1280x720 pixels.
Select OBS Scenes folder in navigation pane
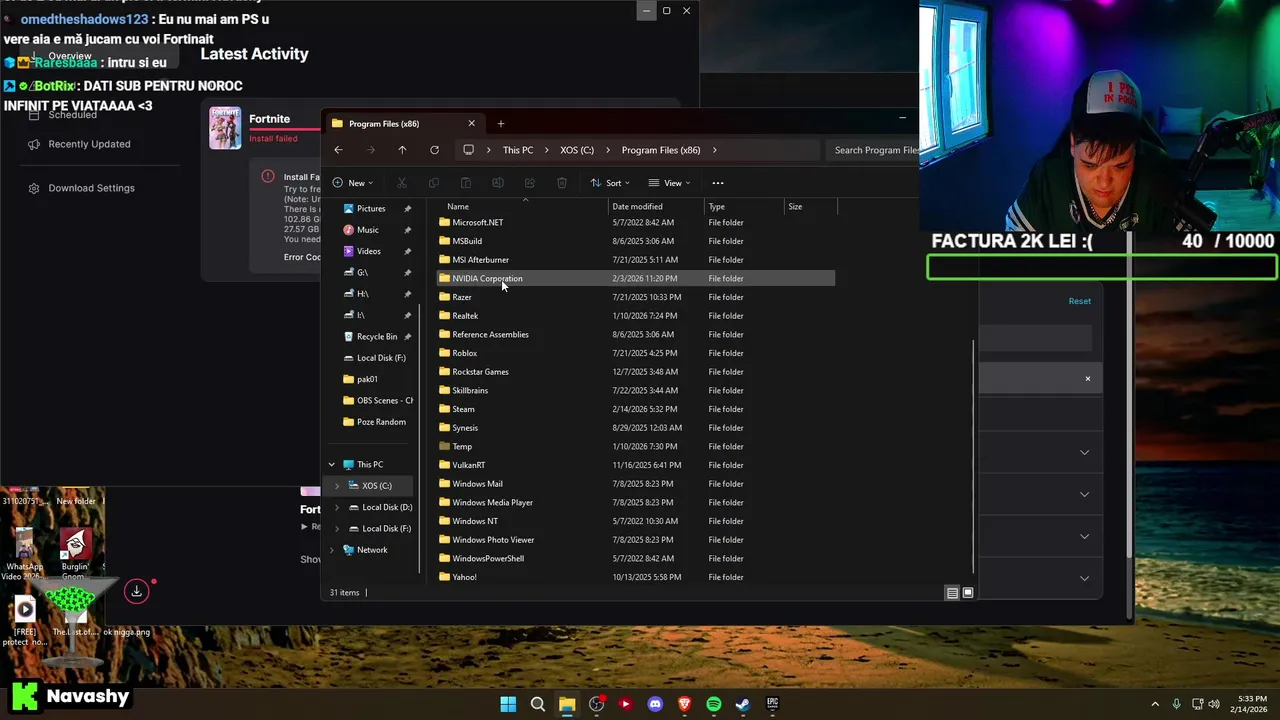pos(377,400)
